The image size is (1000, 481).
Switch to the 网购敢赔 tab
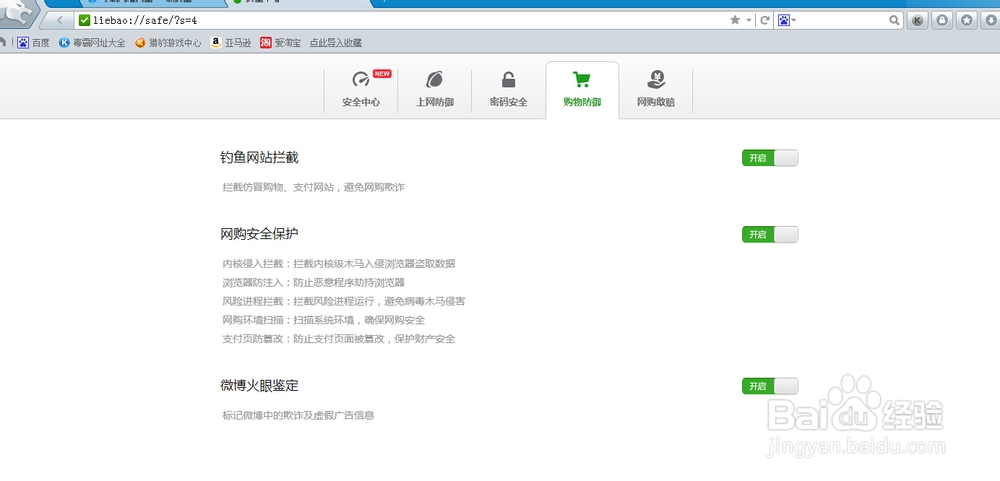(x=656, y=90)
